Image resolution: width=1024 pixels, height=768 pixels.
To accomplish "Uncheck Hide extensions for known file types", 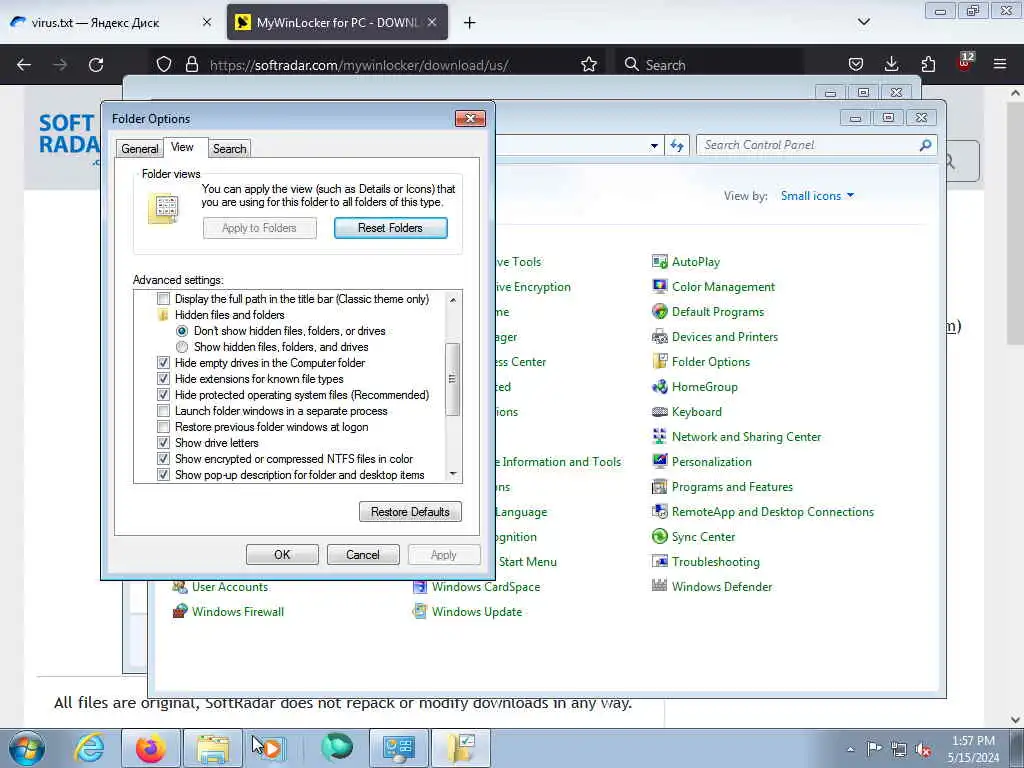I will [163, 379].
